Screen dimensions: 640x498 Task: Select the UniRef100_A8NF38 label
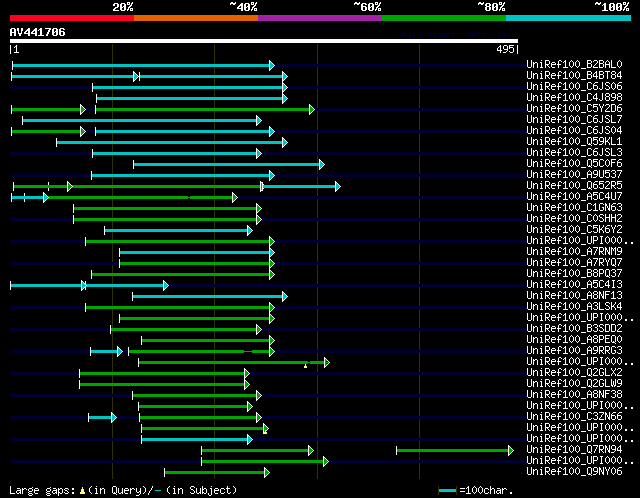(574, 395)
